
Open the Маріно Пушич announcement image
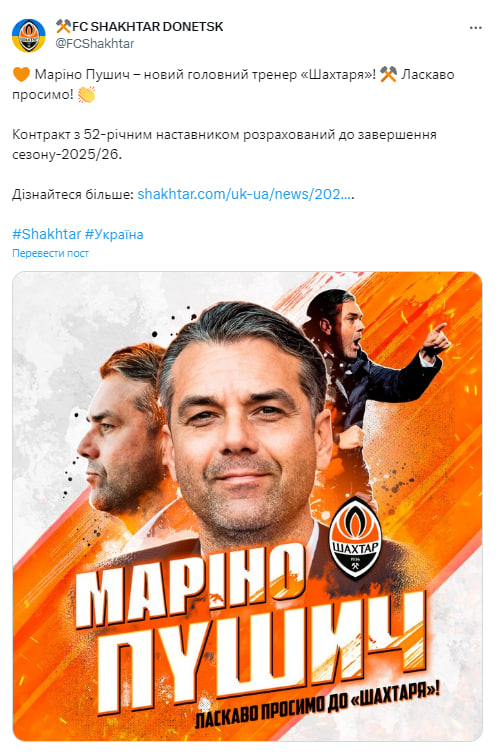pos(247,506)
